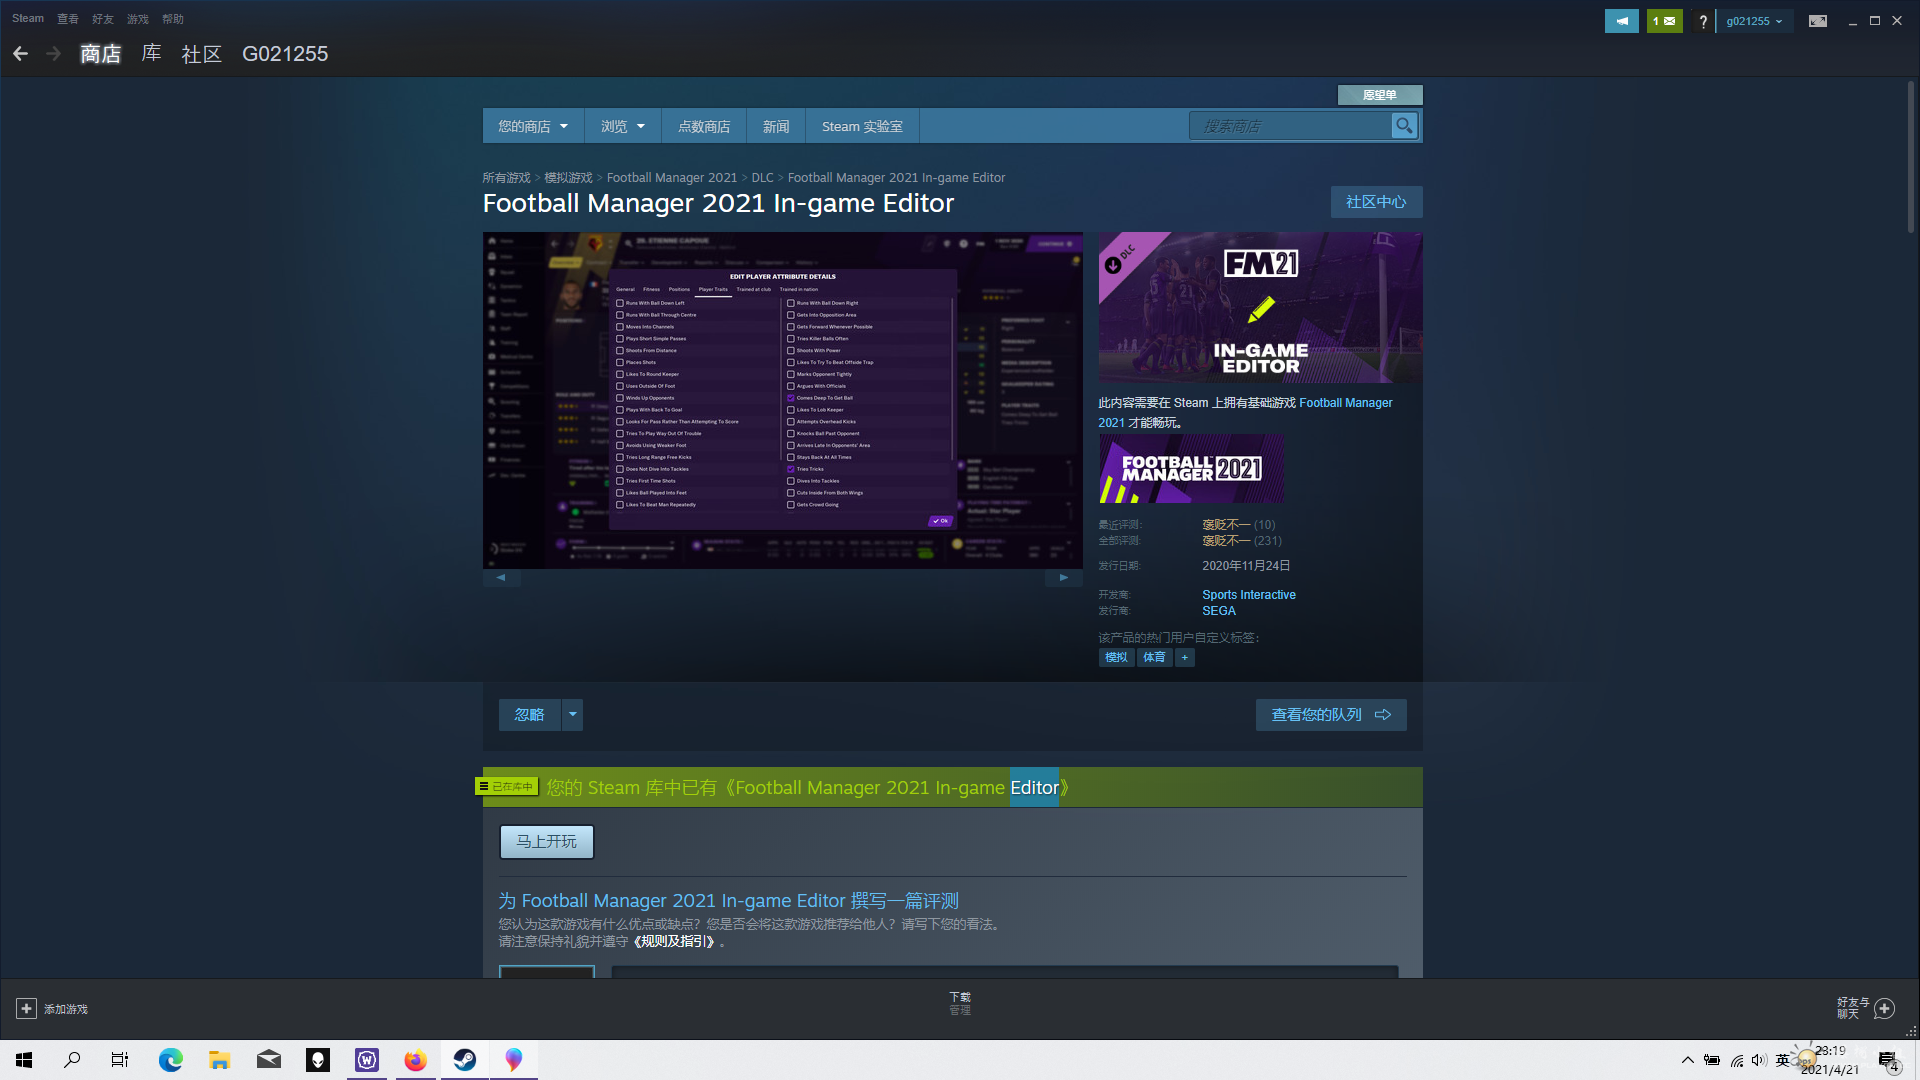Screen dimensions: 1920x1080
Task: Open the help question mark icon
Action: pyautogui.click(x=1703, y=21)
